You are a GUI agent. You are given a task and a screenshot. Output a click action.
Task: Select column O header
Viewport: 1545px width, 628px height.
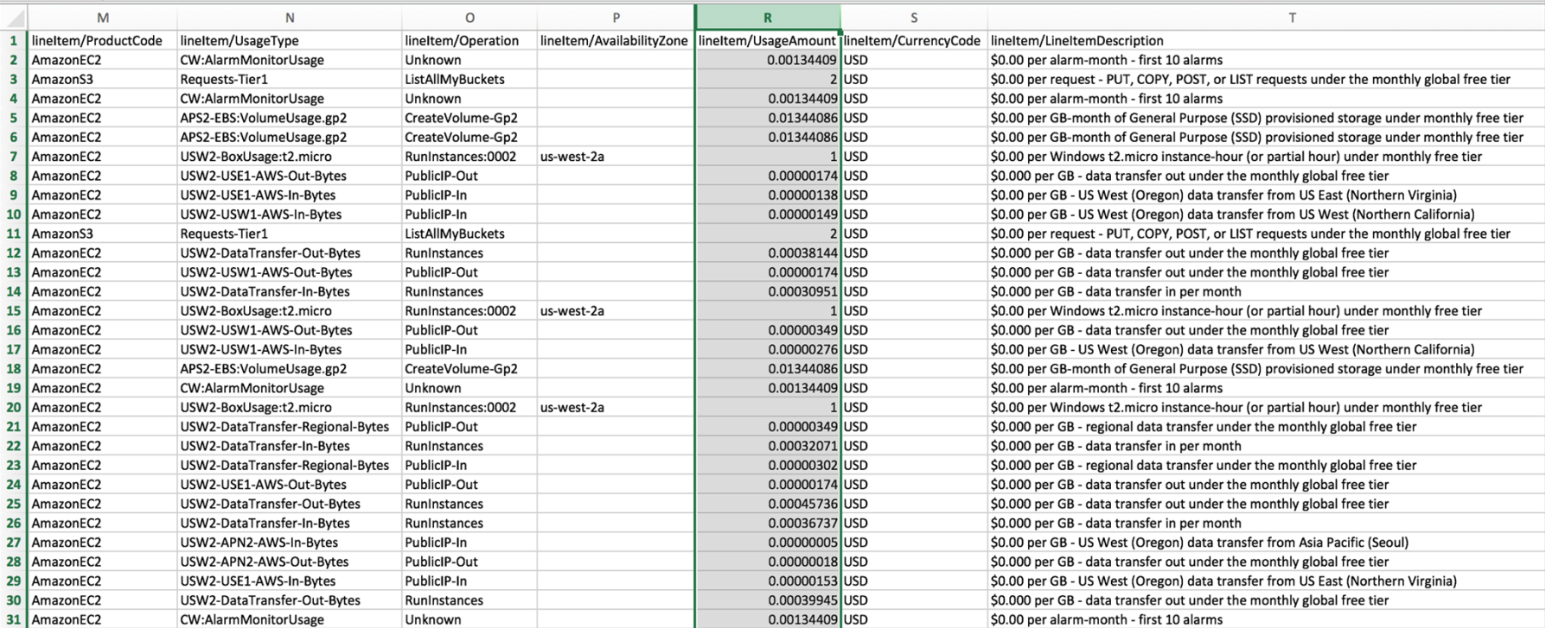(469, 16)
